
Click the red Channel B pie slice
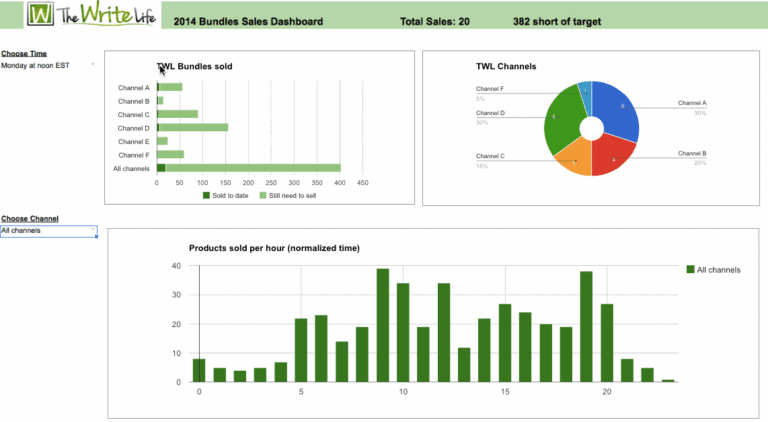point(614,153)
